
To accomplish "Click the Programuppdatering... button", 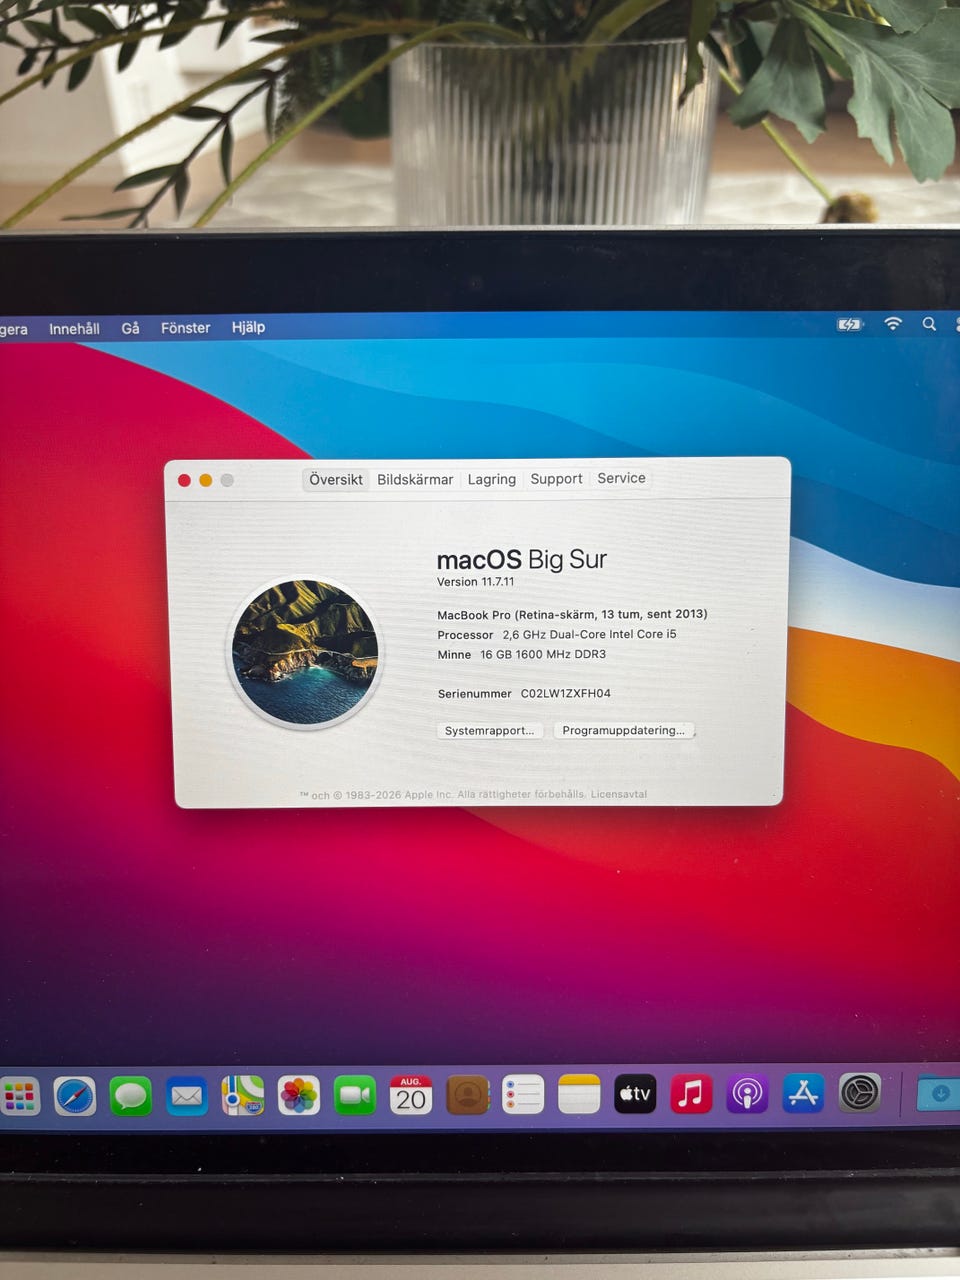I will point(624,730).
